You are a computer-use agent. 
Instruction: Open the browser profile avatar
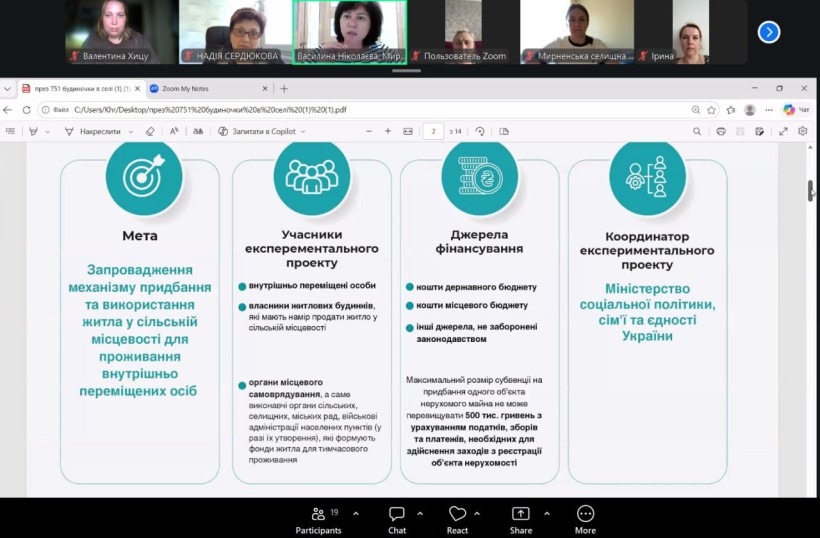click(x=750, y=110)
